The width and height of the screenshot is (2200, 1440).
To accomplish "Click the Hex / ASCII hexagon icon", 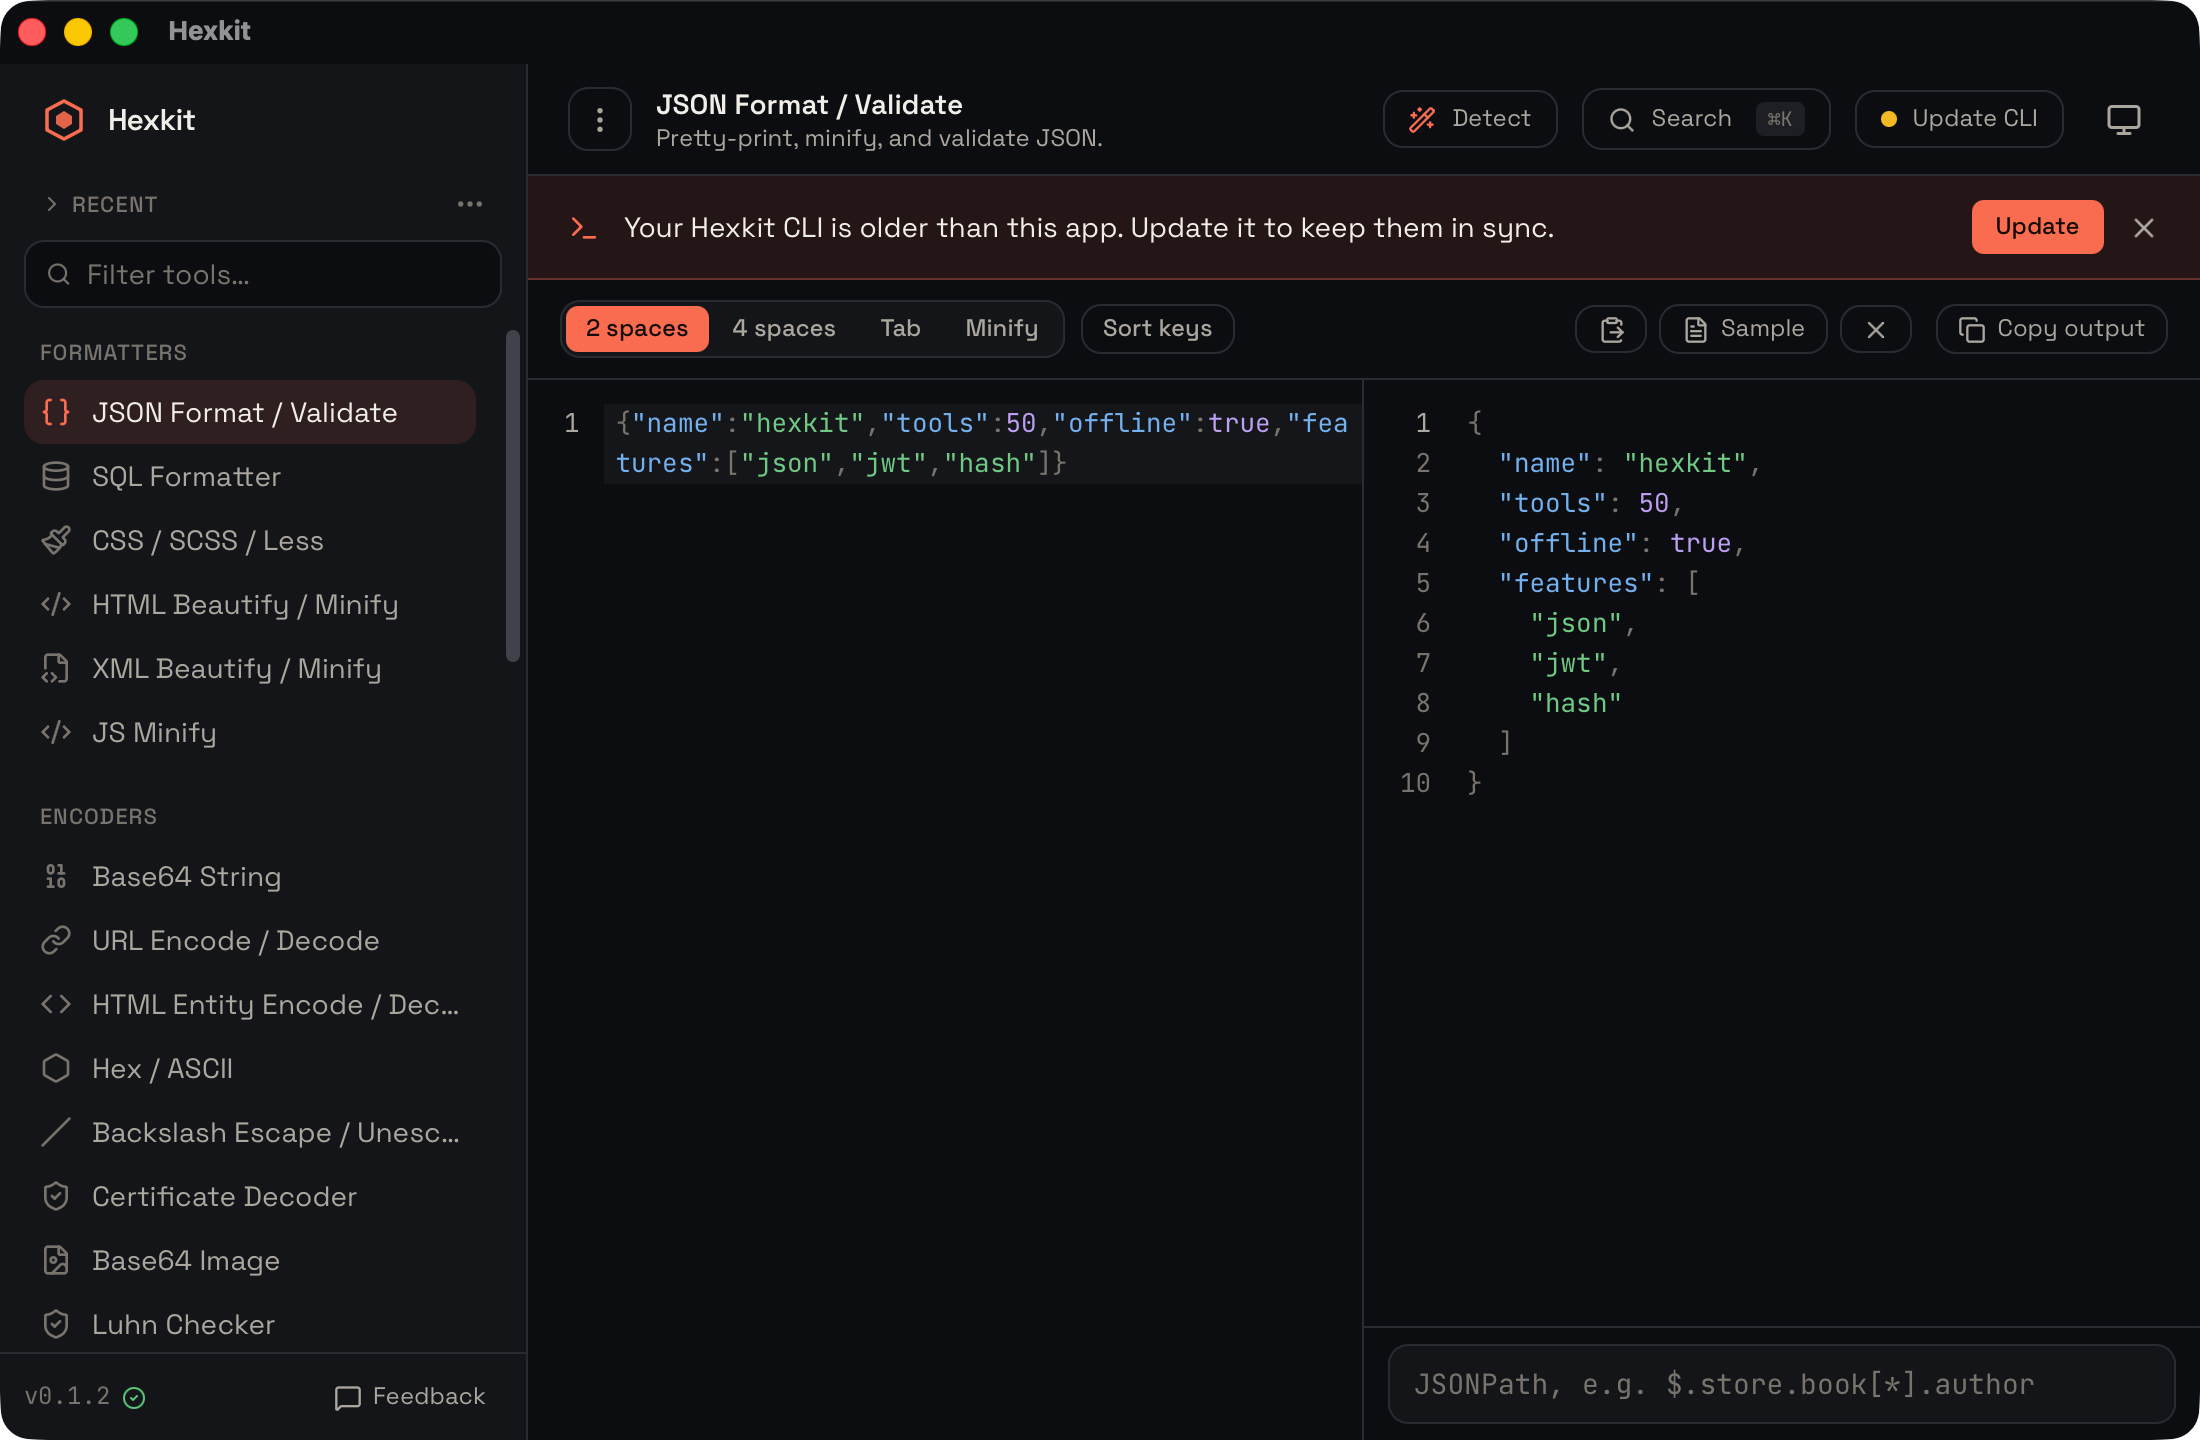I will (x=56, y=1068).
